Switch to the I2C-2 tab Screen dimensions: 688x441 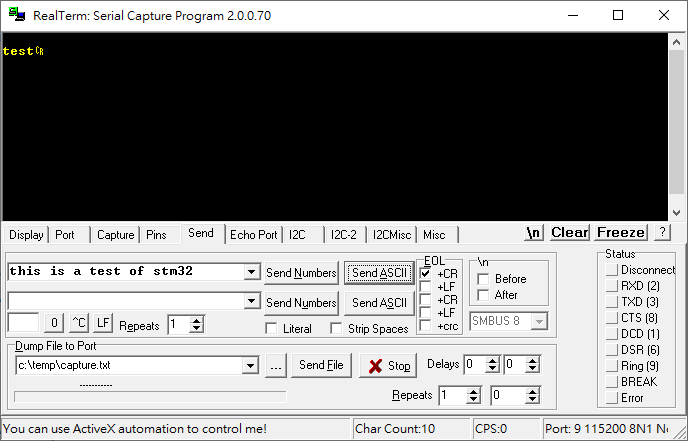[344, 235]
